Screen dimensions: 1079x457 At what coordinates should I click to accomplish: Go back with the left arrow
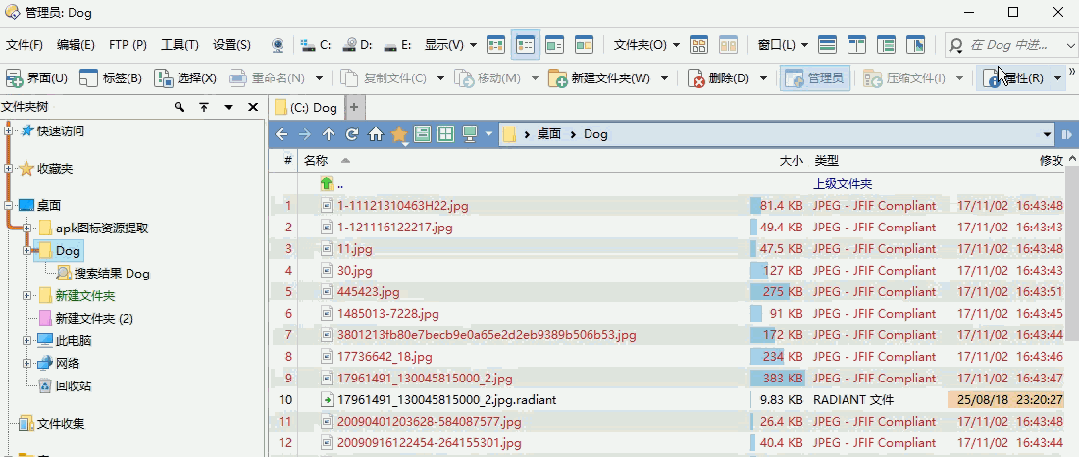[281, 134]
